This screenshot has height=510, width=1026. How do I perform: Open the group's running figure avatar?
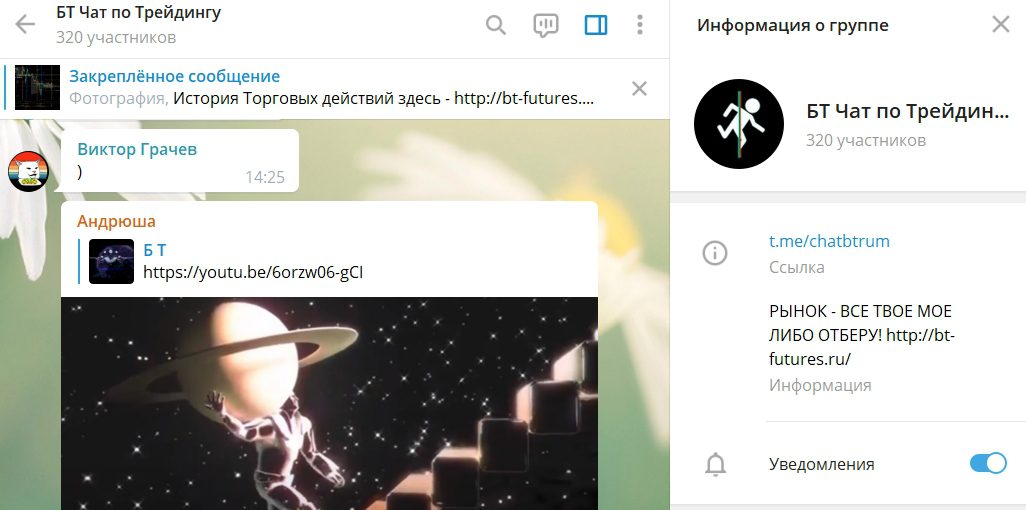[739, 124]
